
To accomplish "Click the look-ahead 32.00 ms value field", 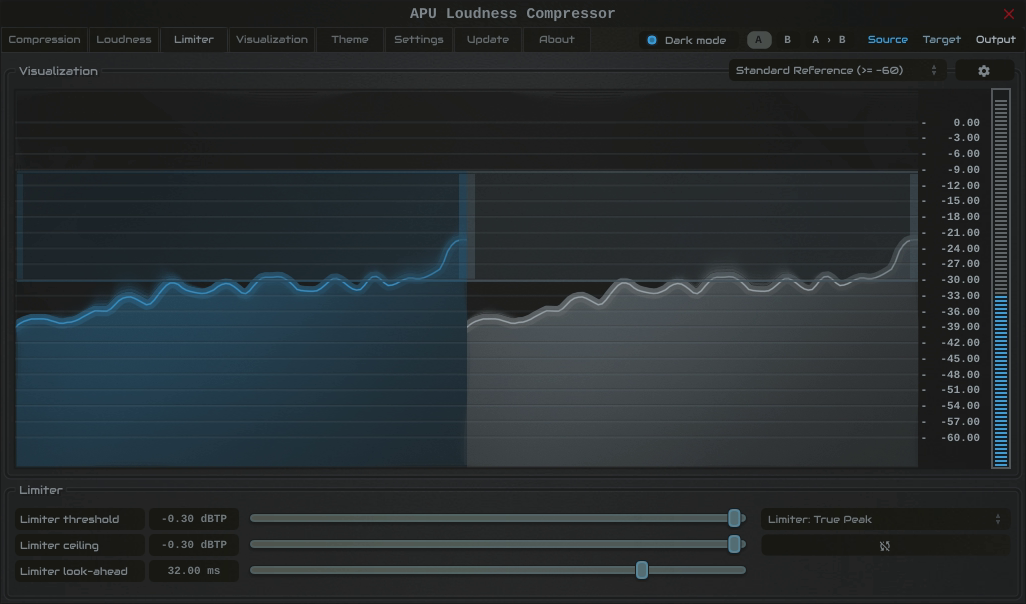I will 194,571.
